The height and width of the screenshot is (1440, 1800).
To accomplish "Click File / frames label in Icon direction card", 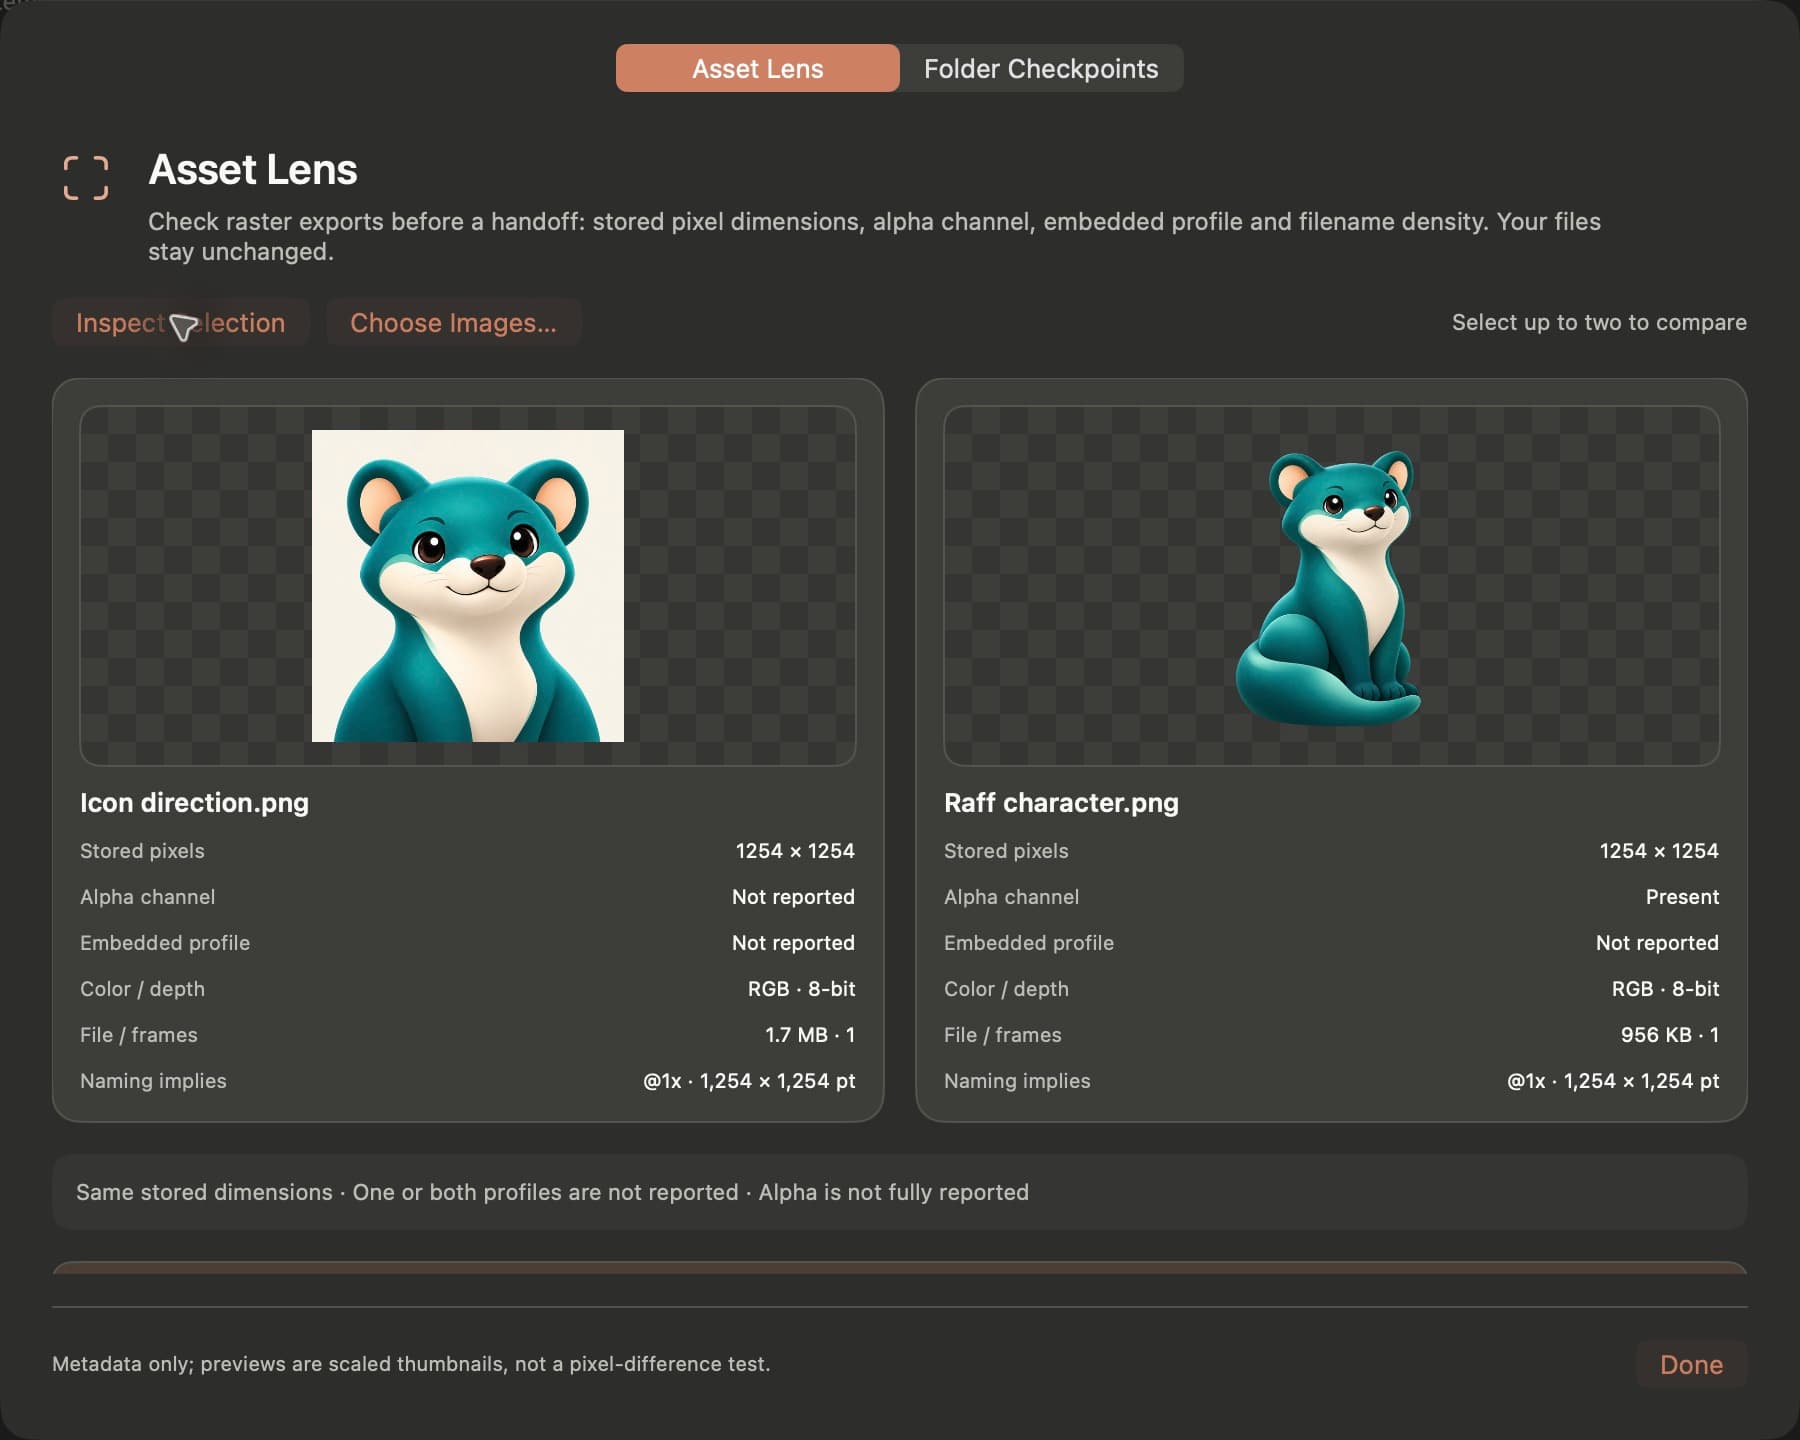I will pos(139,1035).
